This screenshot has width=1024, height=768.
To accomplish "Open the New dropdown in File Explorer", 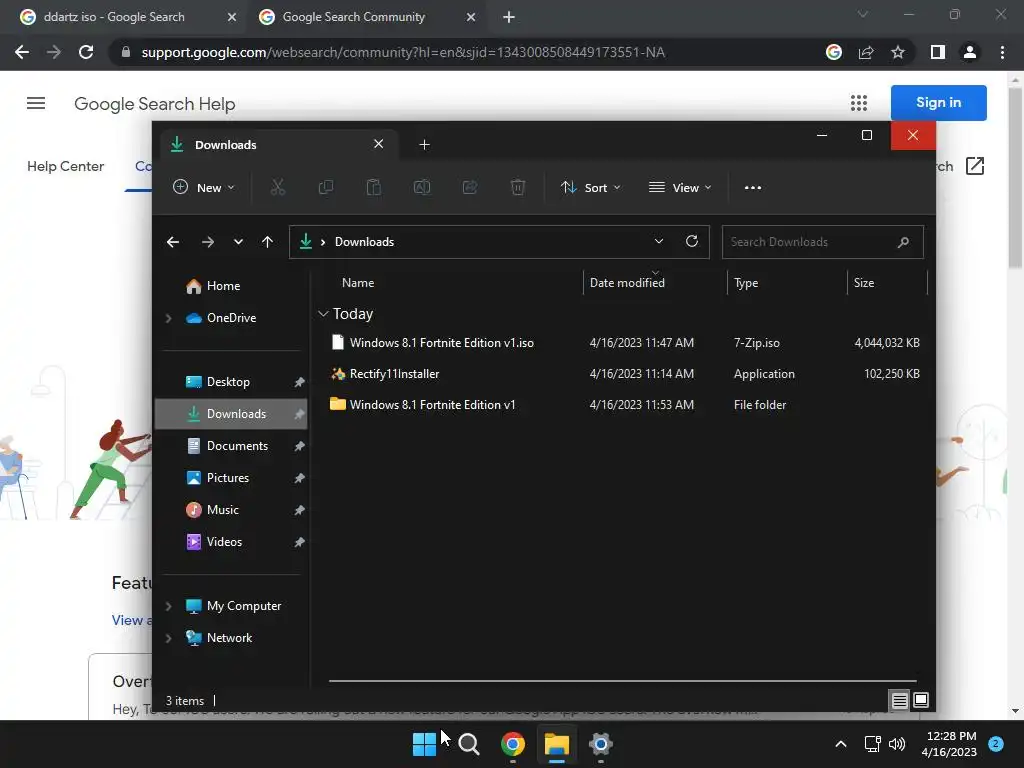I will 204,187.
